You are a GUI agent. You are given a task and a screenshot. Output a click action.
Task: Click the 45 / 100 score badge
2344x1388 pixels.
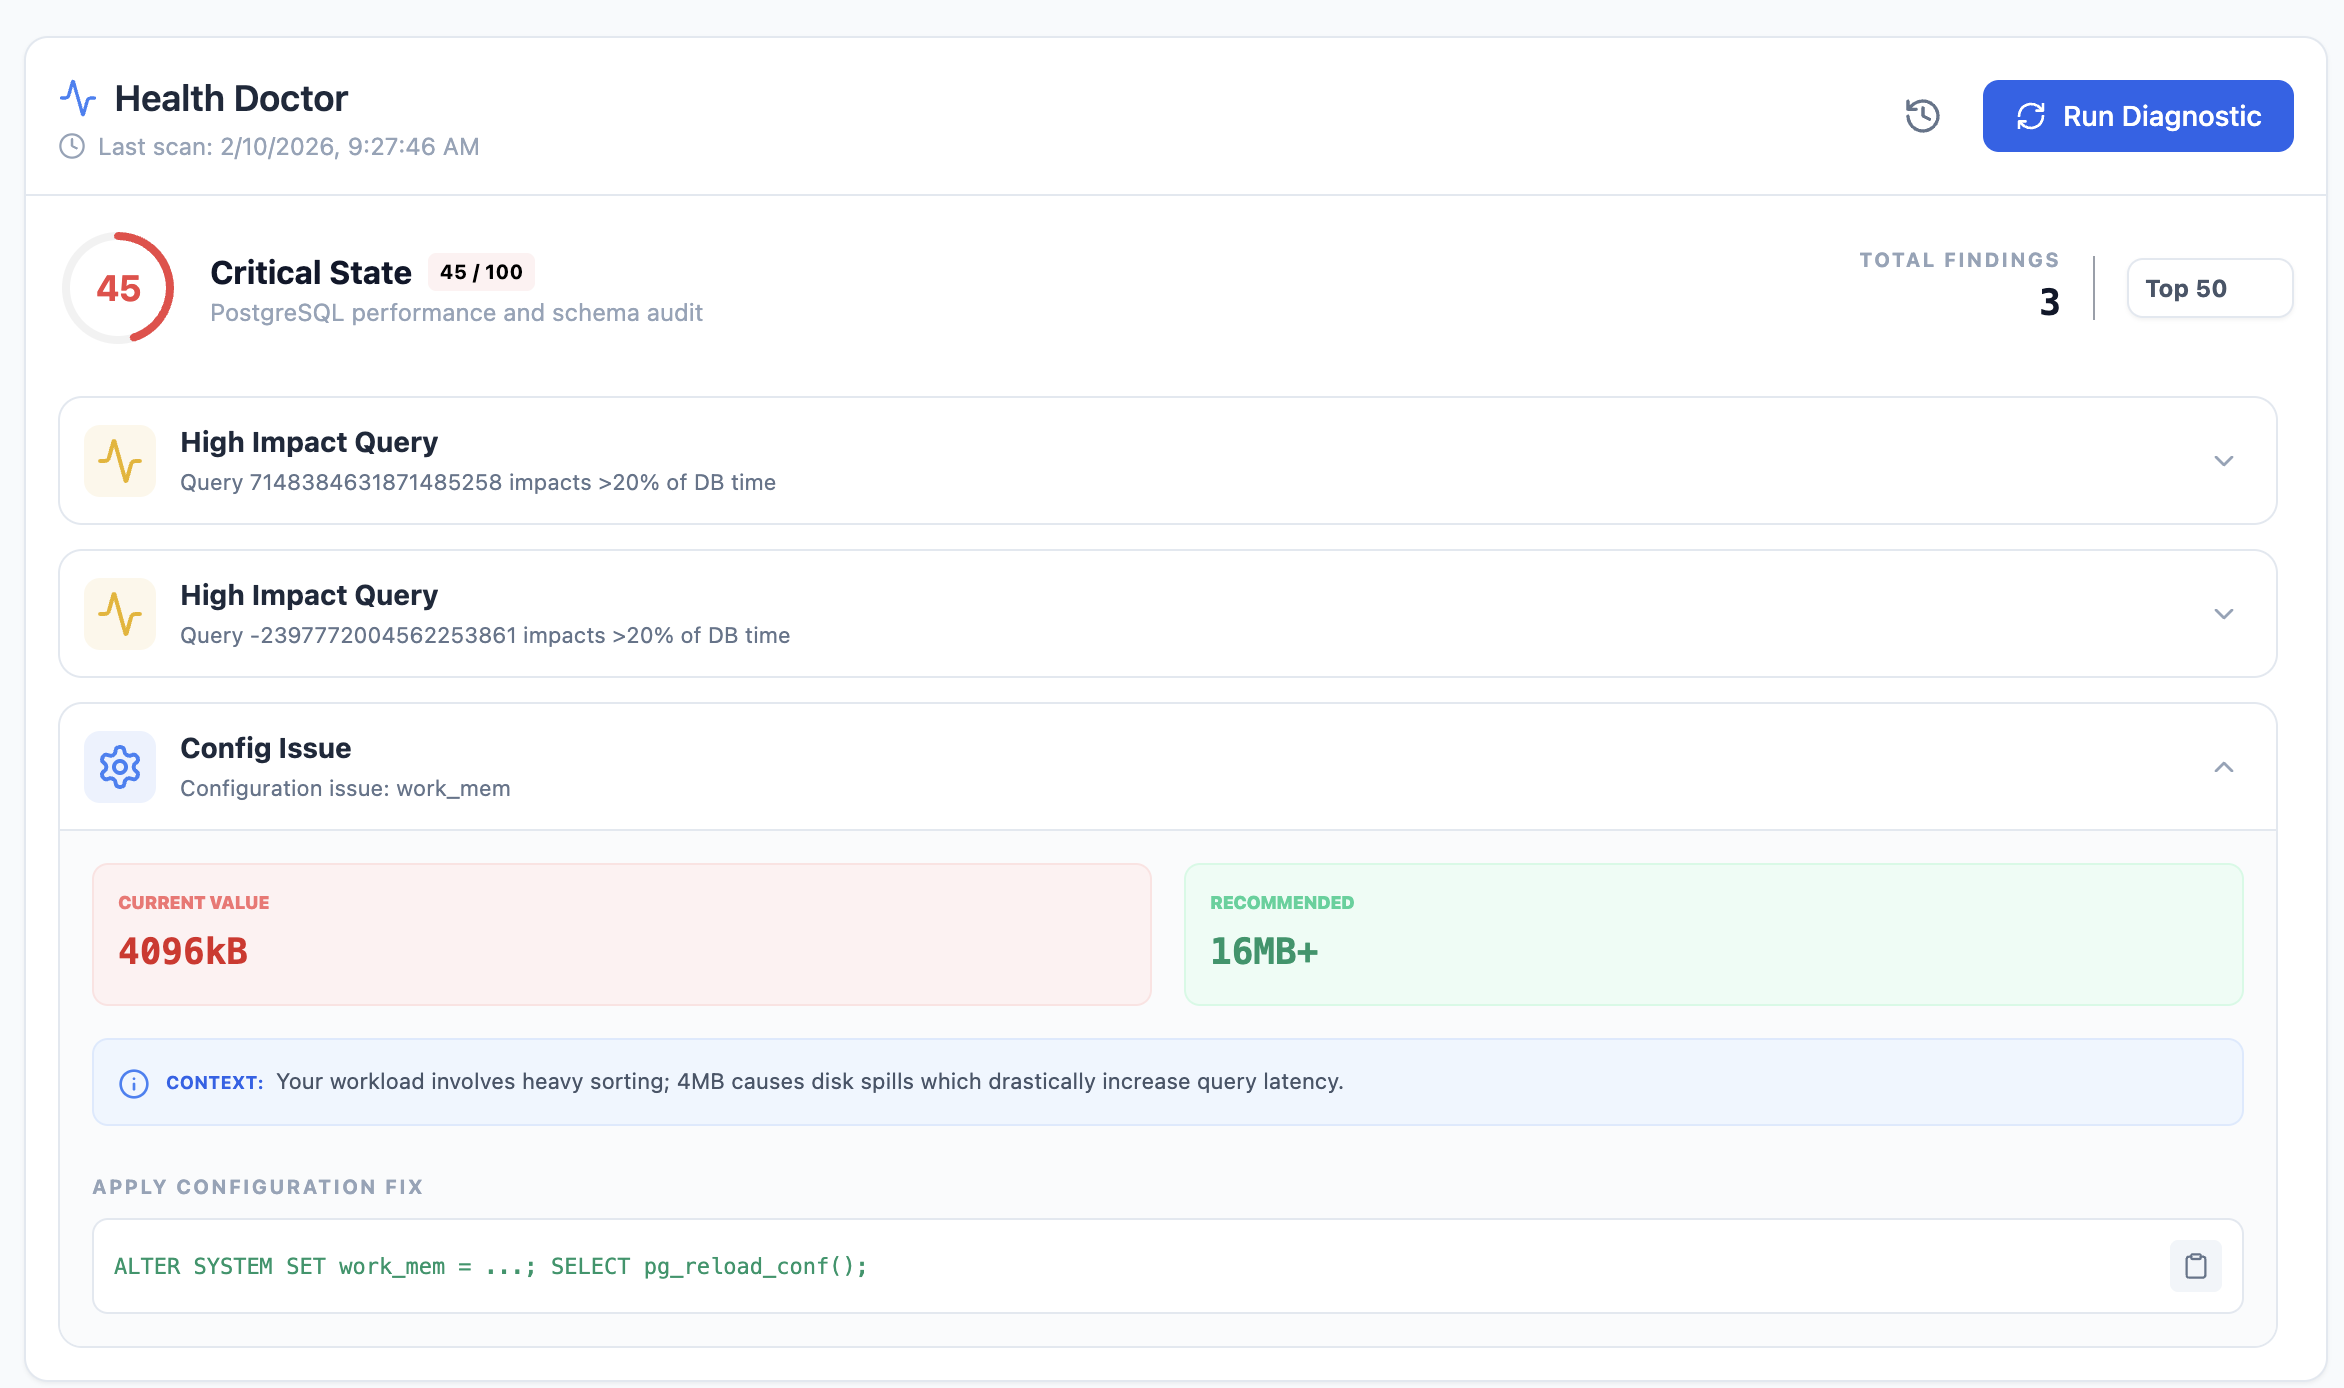tap(481, 272)
